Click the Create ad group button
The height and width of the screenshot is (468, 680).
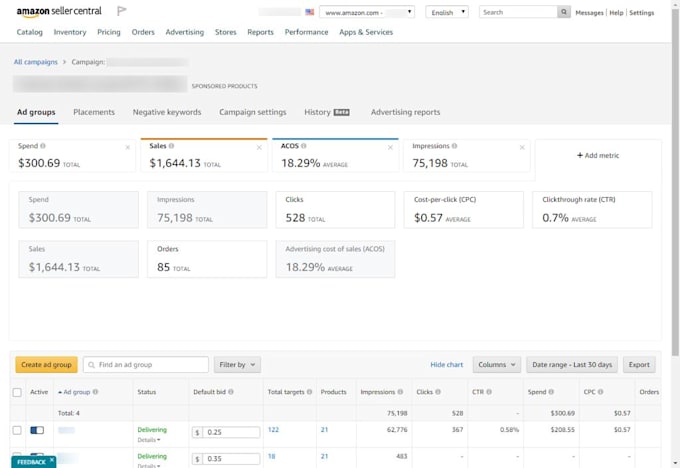(x=46, y=365)
